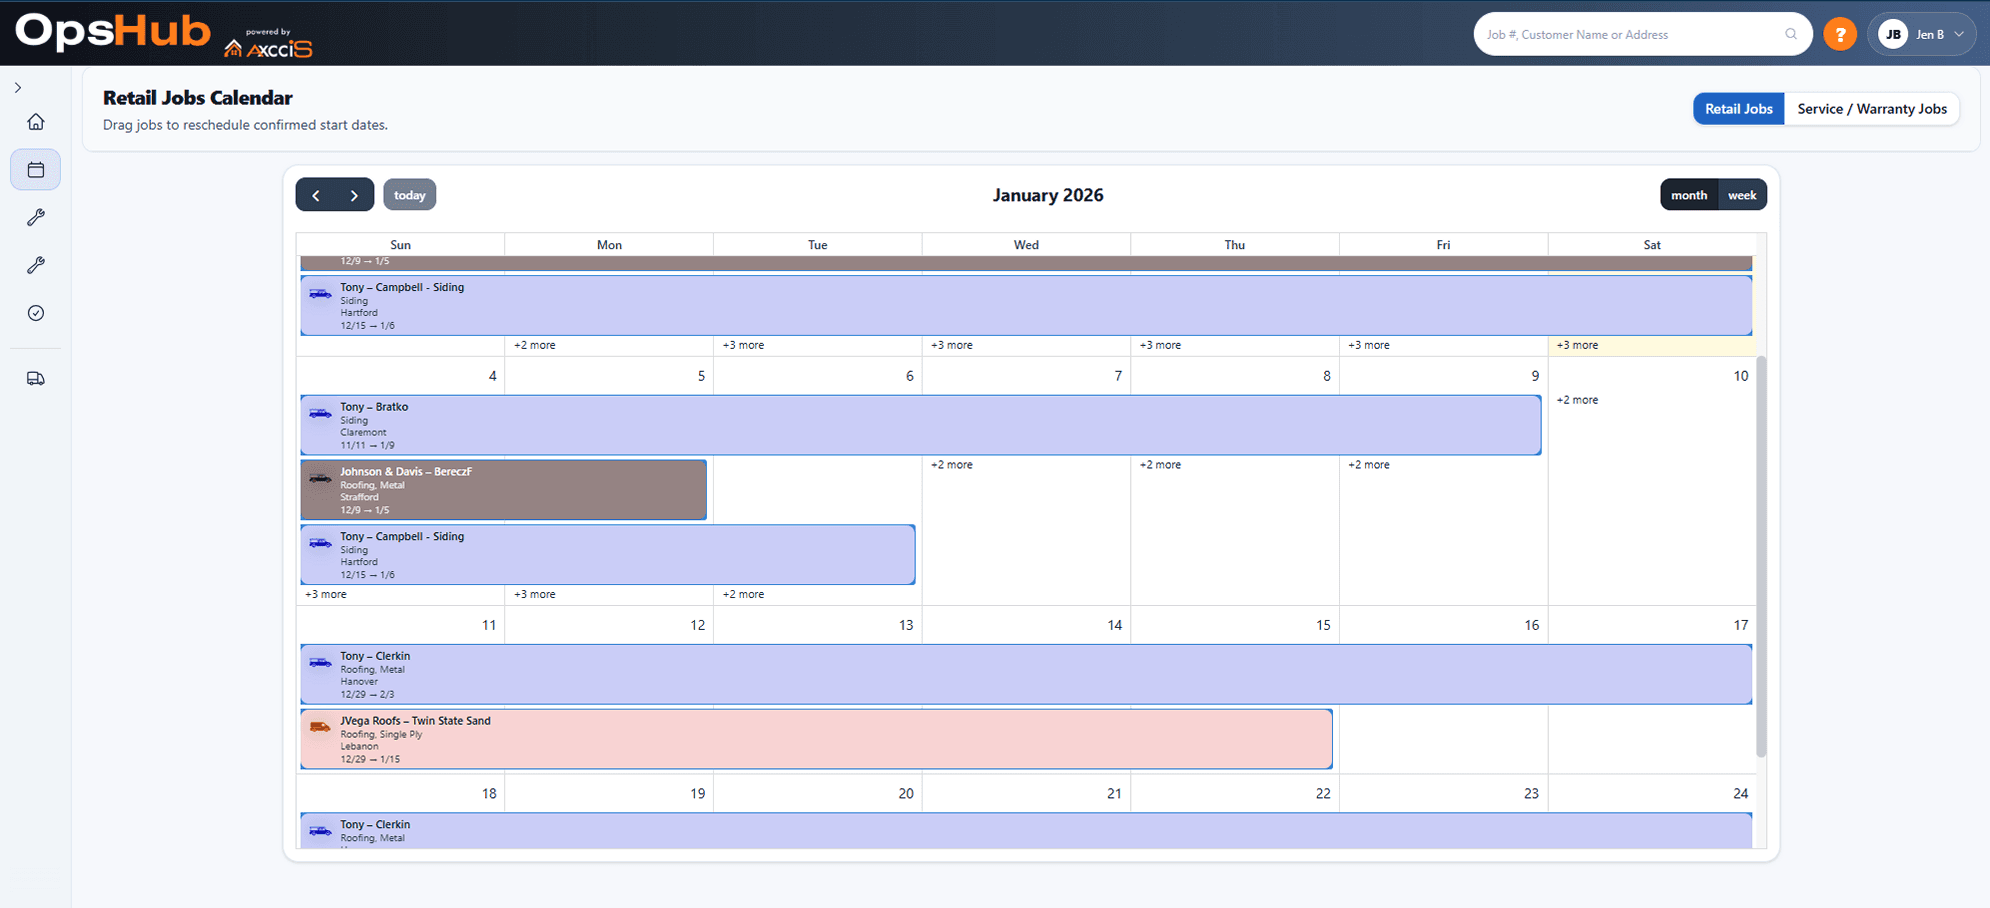1990x908 pixels.
Task: Open the pink JVega Roofs Twin State Sand job
Action: pos(815,738)
